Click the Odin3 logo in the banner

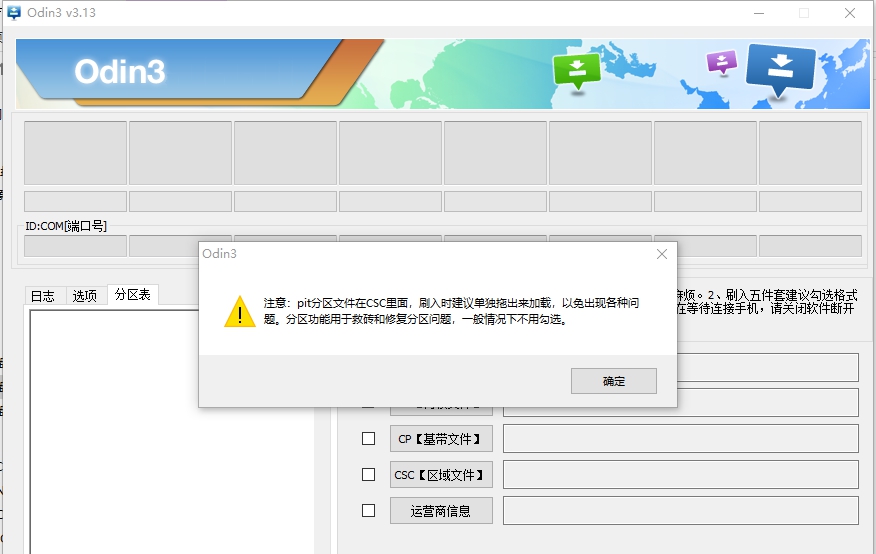coord(120,71)
